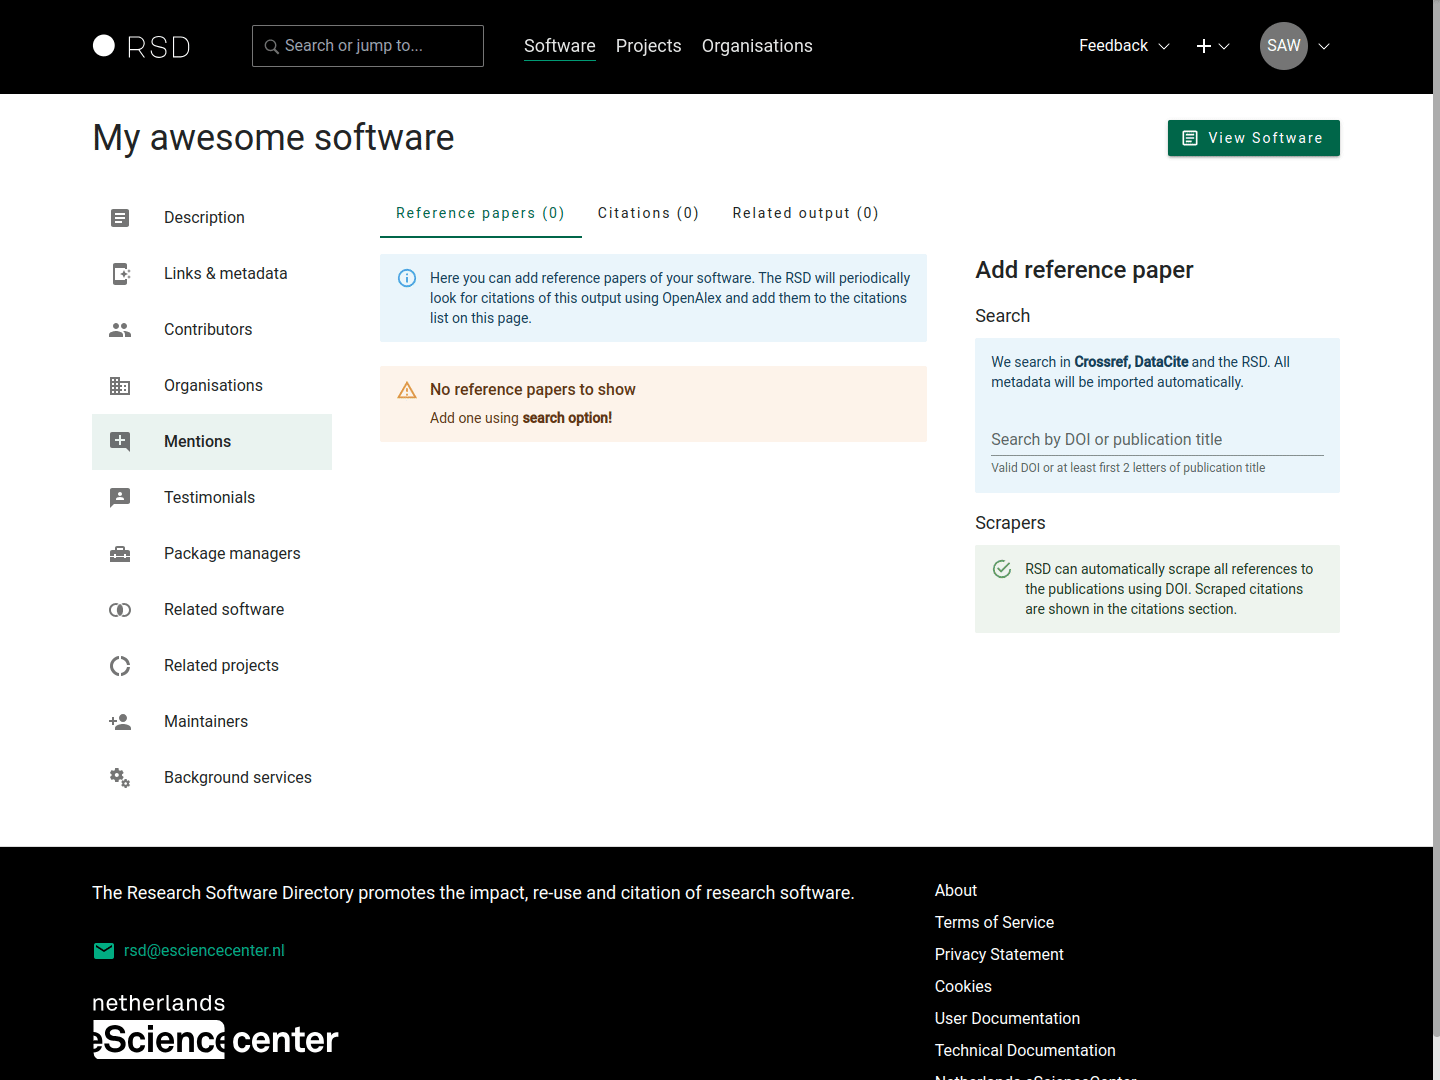Select the Contributors people icon
Image resolution: width=1440 pixels, height=1080 pixels.
120,330
